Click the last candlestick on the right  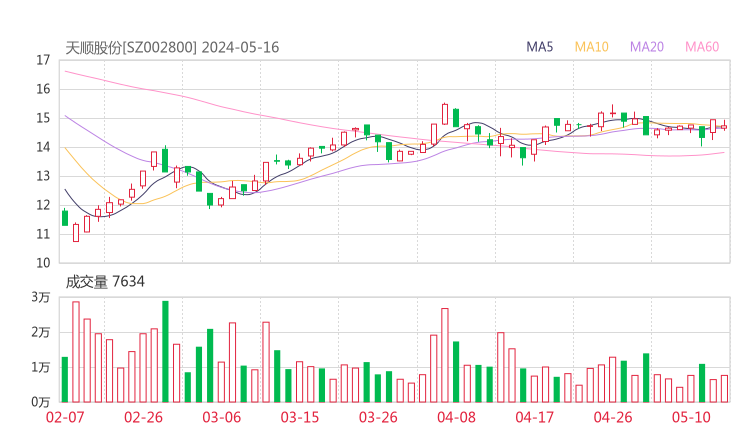pos(724,127)
